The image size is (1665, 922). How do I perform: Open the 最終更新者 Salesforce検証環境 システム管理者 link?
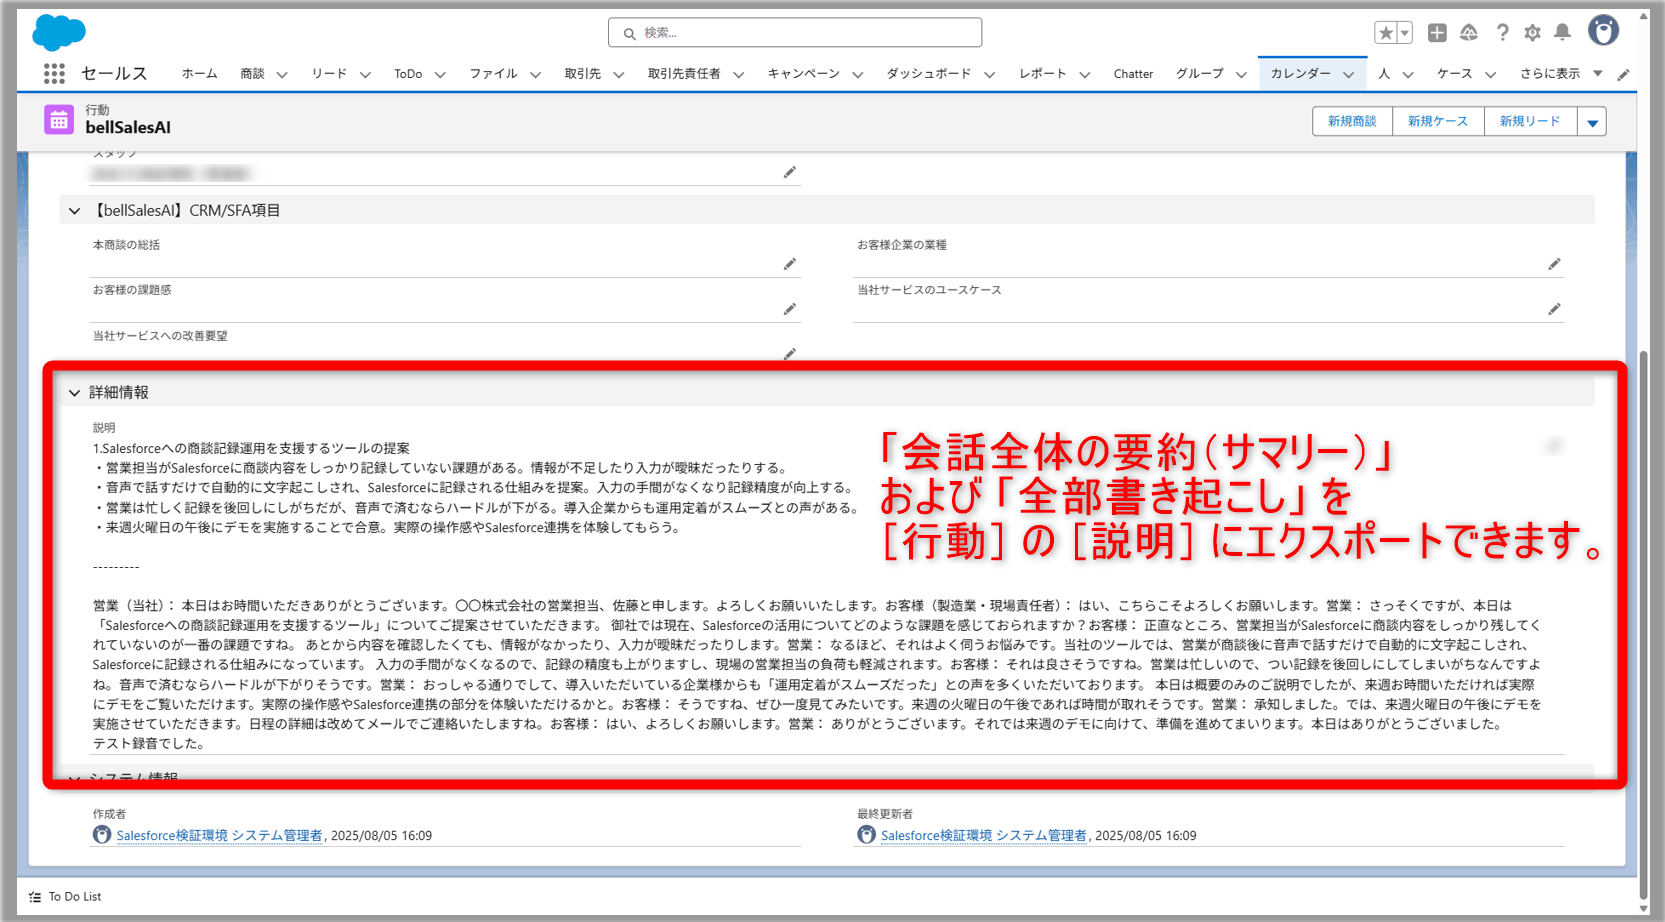tap(983, 836)
